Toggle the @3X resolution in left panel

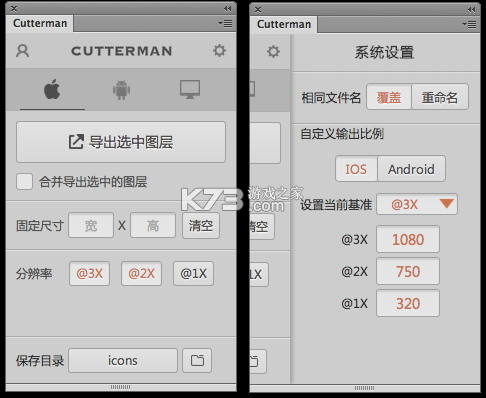(x=89, y=274)
